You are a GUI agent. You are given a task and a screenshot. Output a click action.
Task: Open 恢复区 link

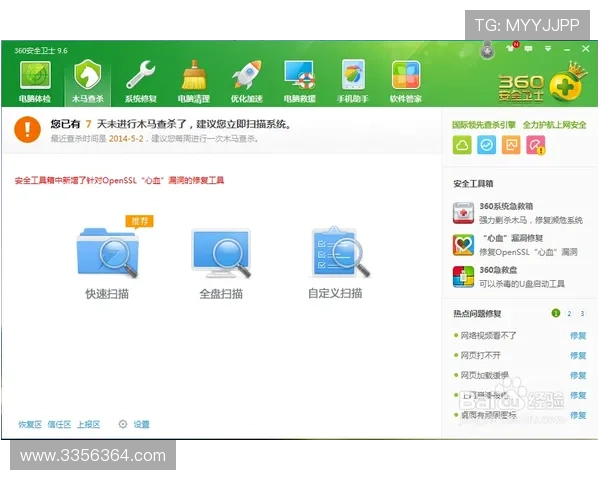[x=30, y=424]
